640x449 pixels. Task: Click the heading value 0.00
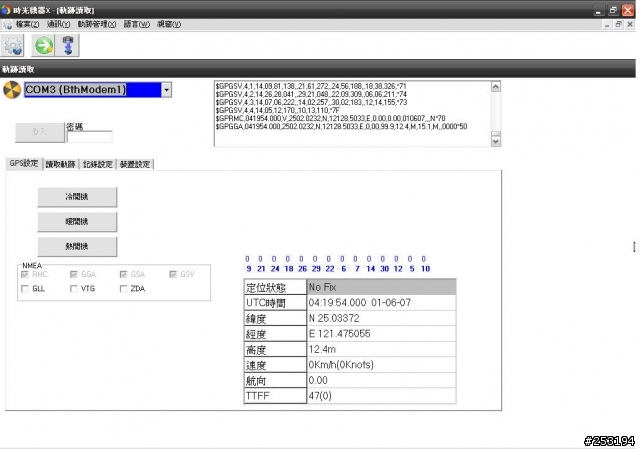(381, 380)
